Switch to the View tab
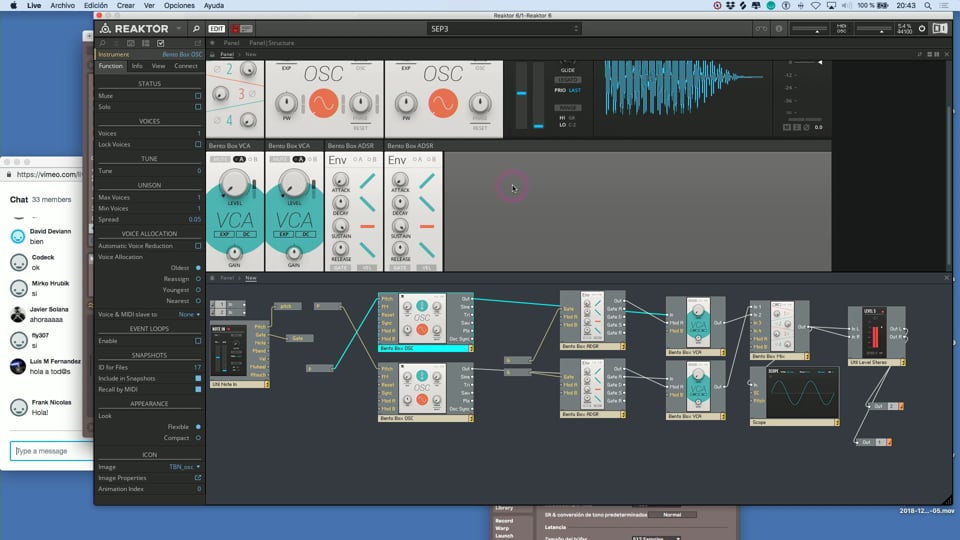The width and height of the screenshot is (960, 540). [159, 66]
